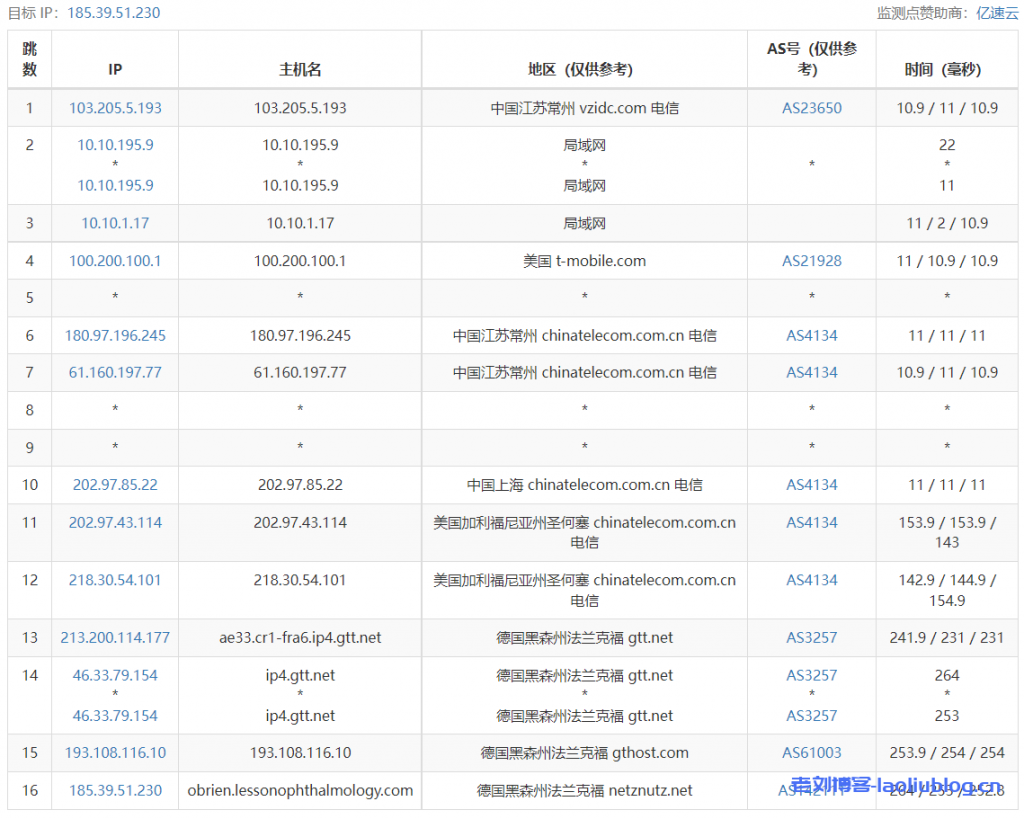The image size is (1024, 819).
Task: Click the 主机名 column header
Action: click(x=300, y=70)
